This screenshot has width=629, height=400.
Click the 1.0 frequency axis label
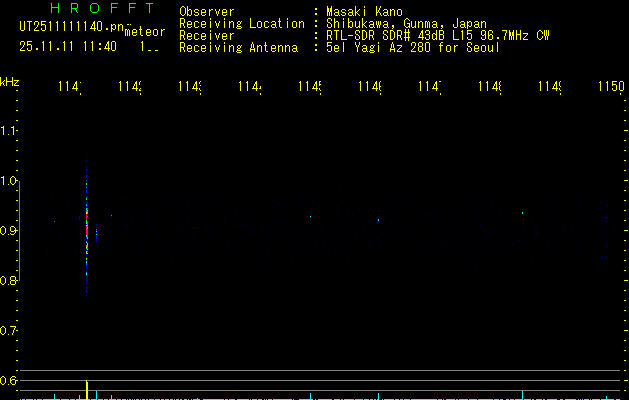coord(8,181)
